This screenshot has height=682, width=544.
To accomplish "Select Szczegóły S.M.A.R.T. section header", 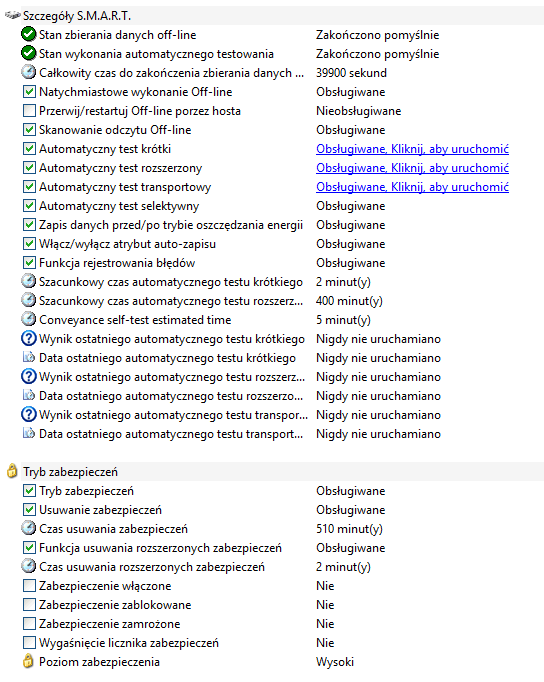I will (77, 16).
